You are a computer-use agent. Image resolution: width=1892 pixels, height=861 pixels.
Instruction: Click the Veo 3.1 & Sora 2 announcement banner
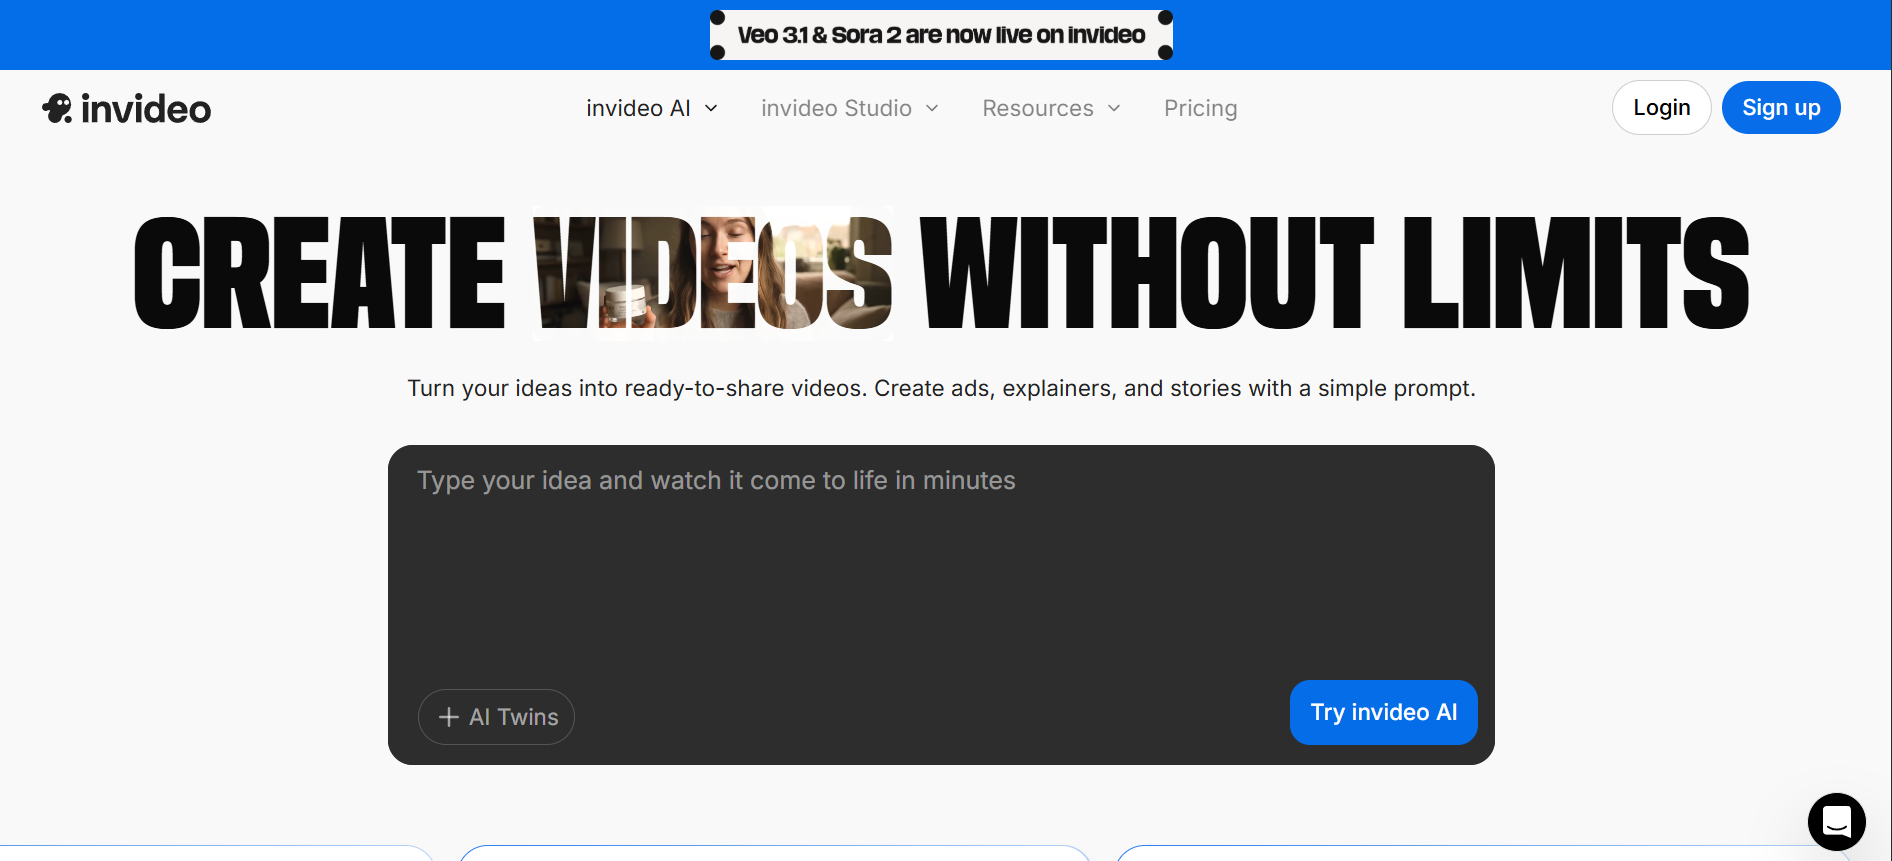click(941, 35)
